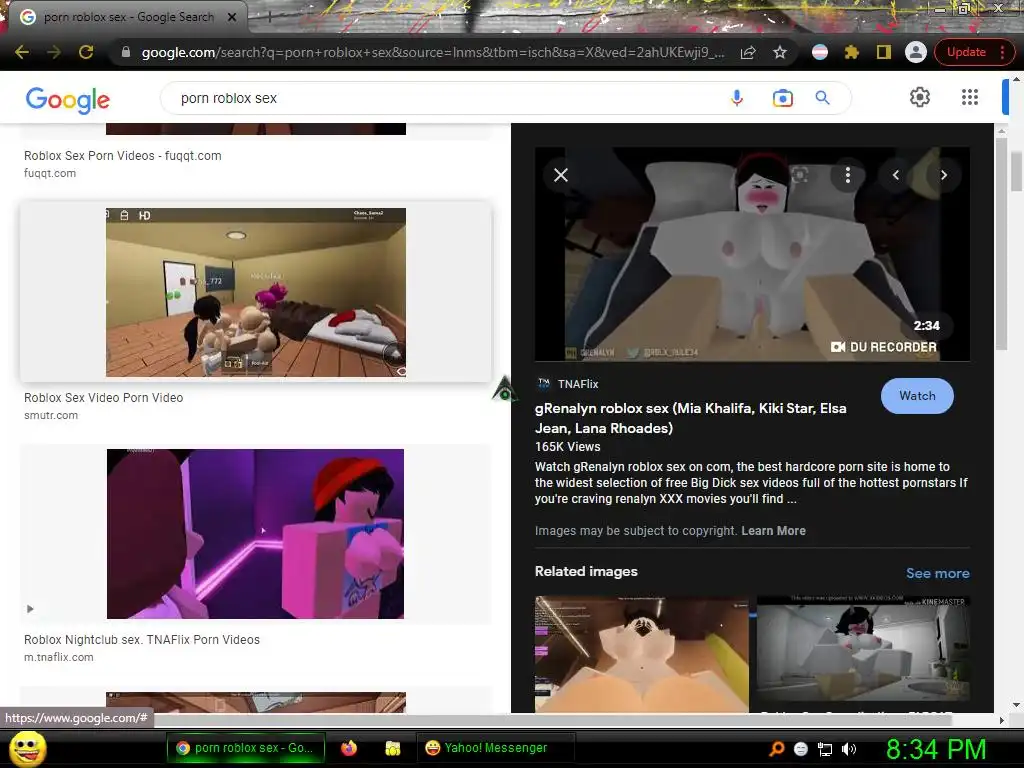This screenshot has width=1024, height=768.
Task: Open the Learn More copyright link
Action: point(773,531)
